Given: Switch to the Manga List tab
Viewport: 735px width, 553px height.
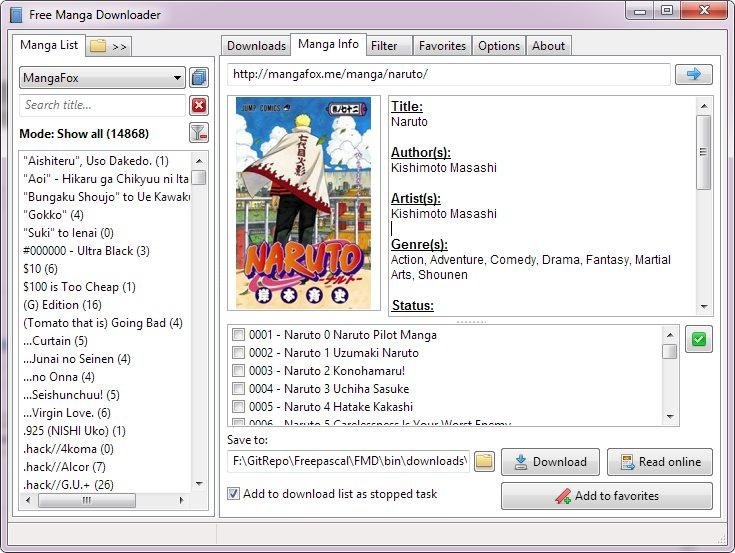Looking at the screenshot, I should [x=49, y=45].
